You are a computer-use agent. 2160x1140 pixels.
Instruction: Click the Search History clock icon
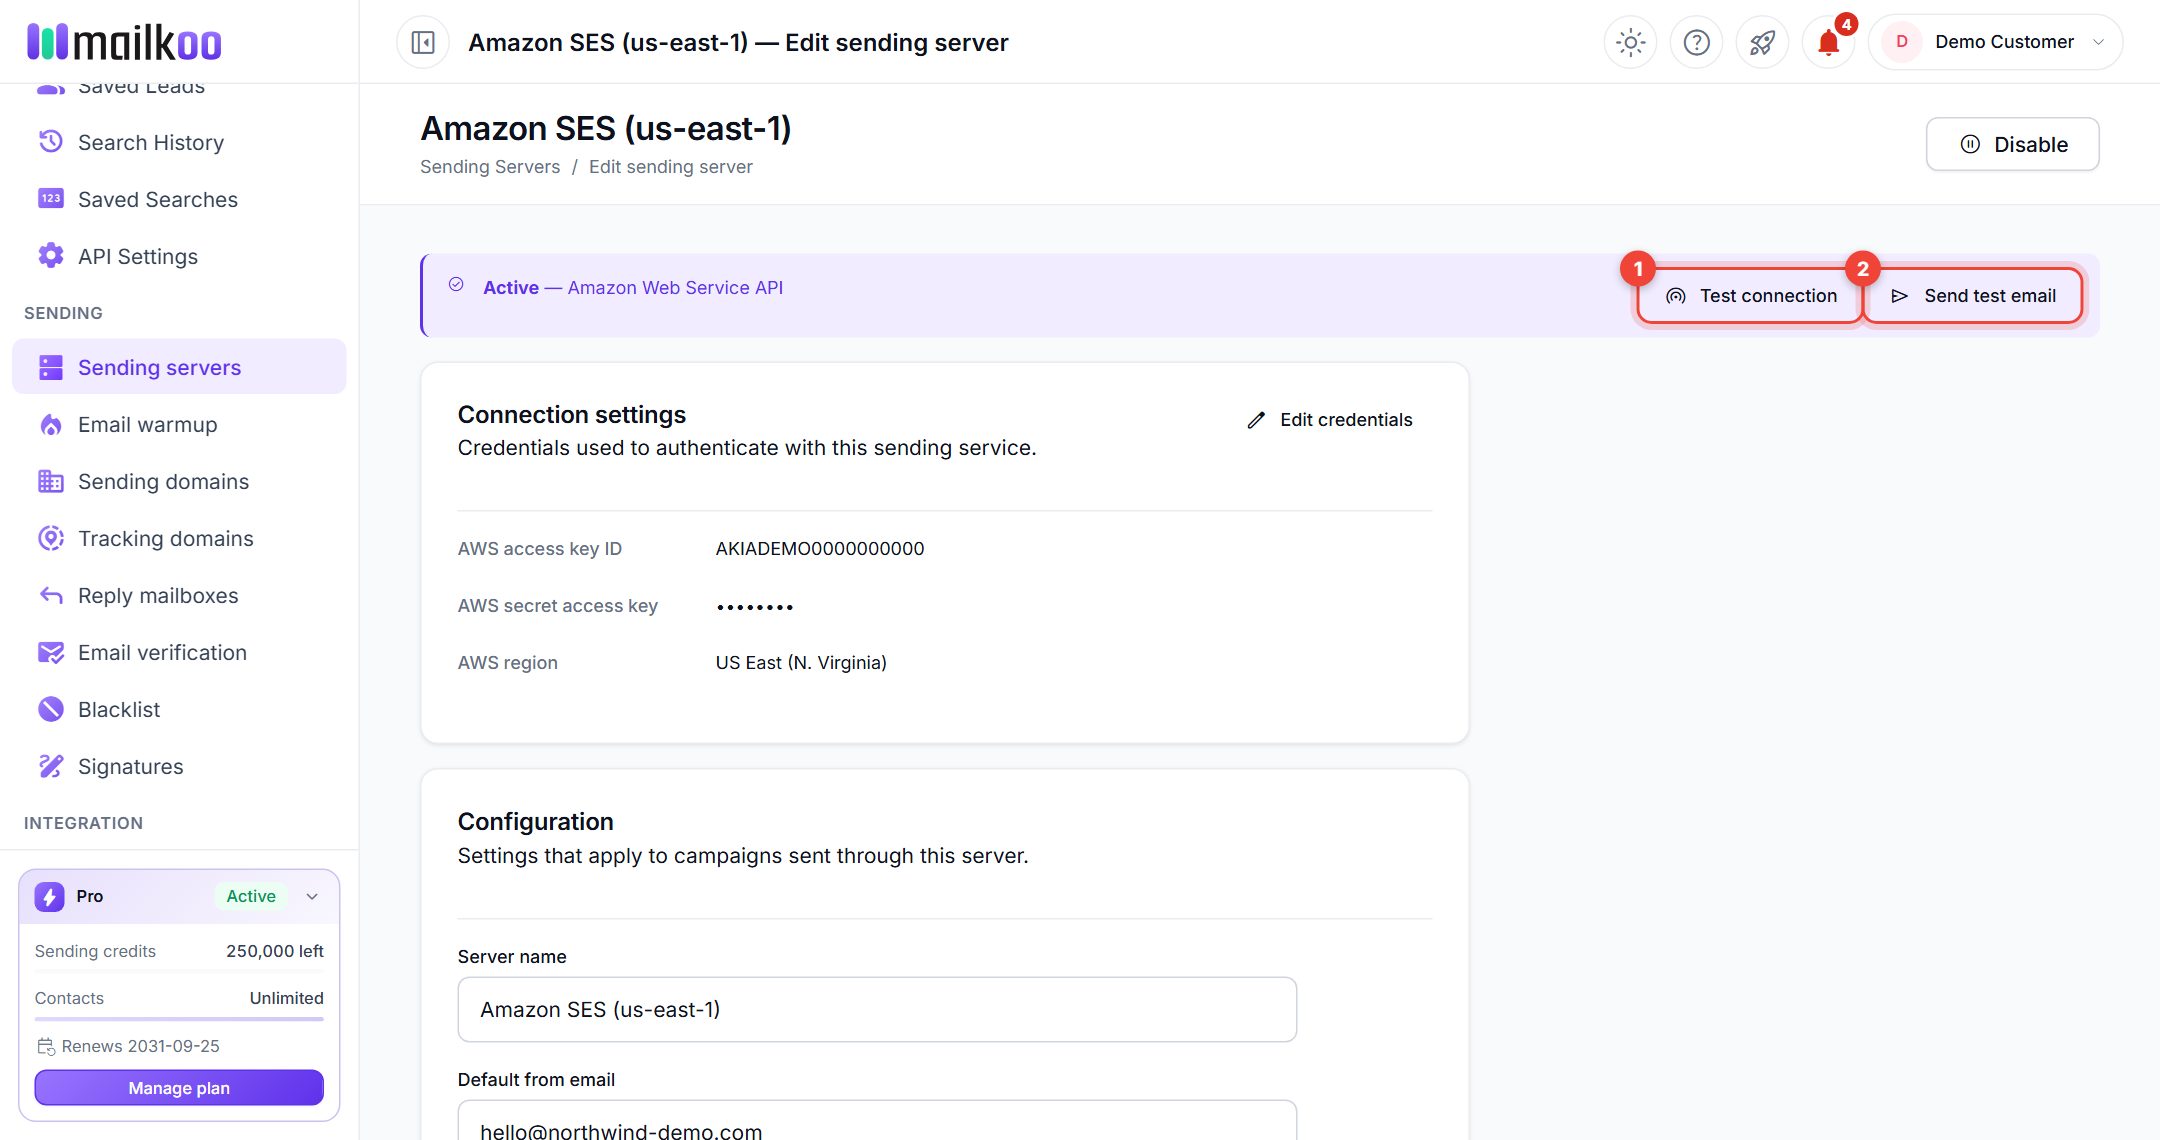click(x=51, y=142)
